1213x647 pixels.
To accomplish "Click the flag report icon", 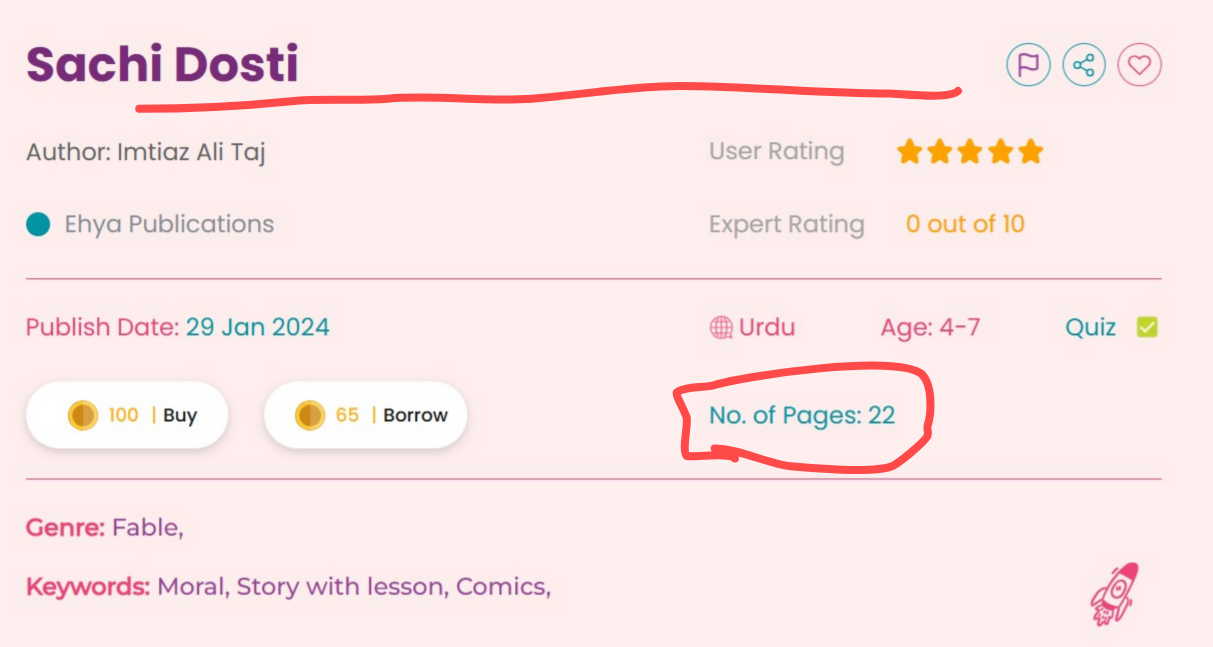I will (x=1028, y=66).
